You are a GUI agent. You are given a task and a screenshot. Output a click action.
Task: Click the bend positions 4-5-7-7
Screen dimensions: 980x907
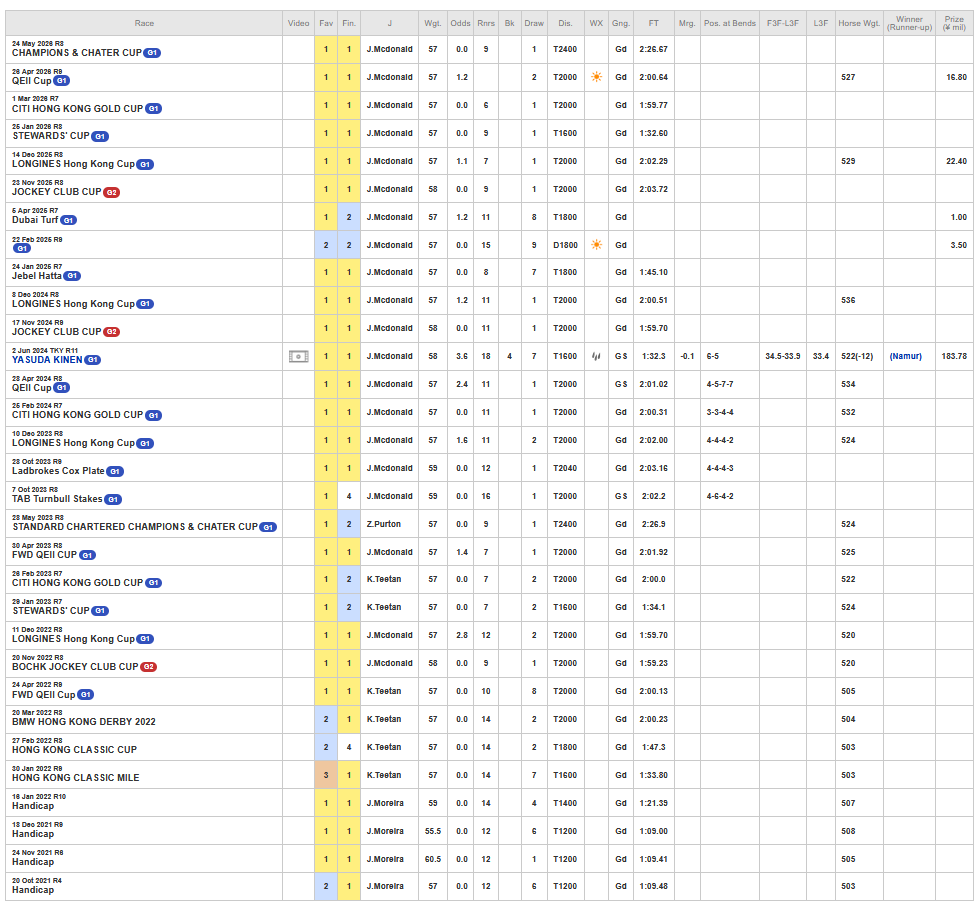coord(720,384)
